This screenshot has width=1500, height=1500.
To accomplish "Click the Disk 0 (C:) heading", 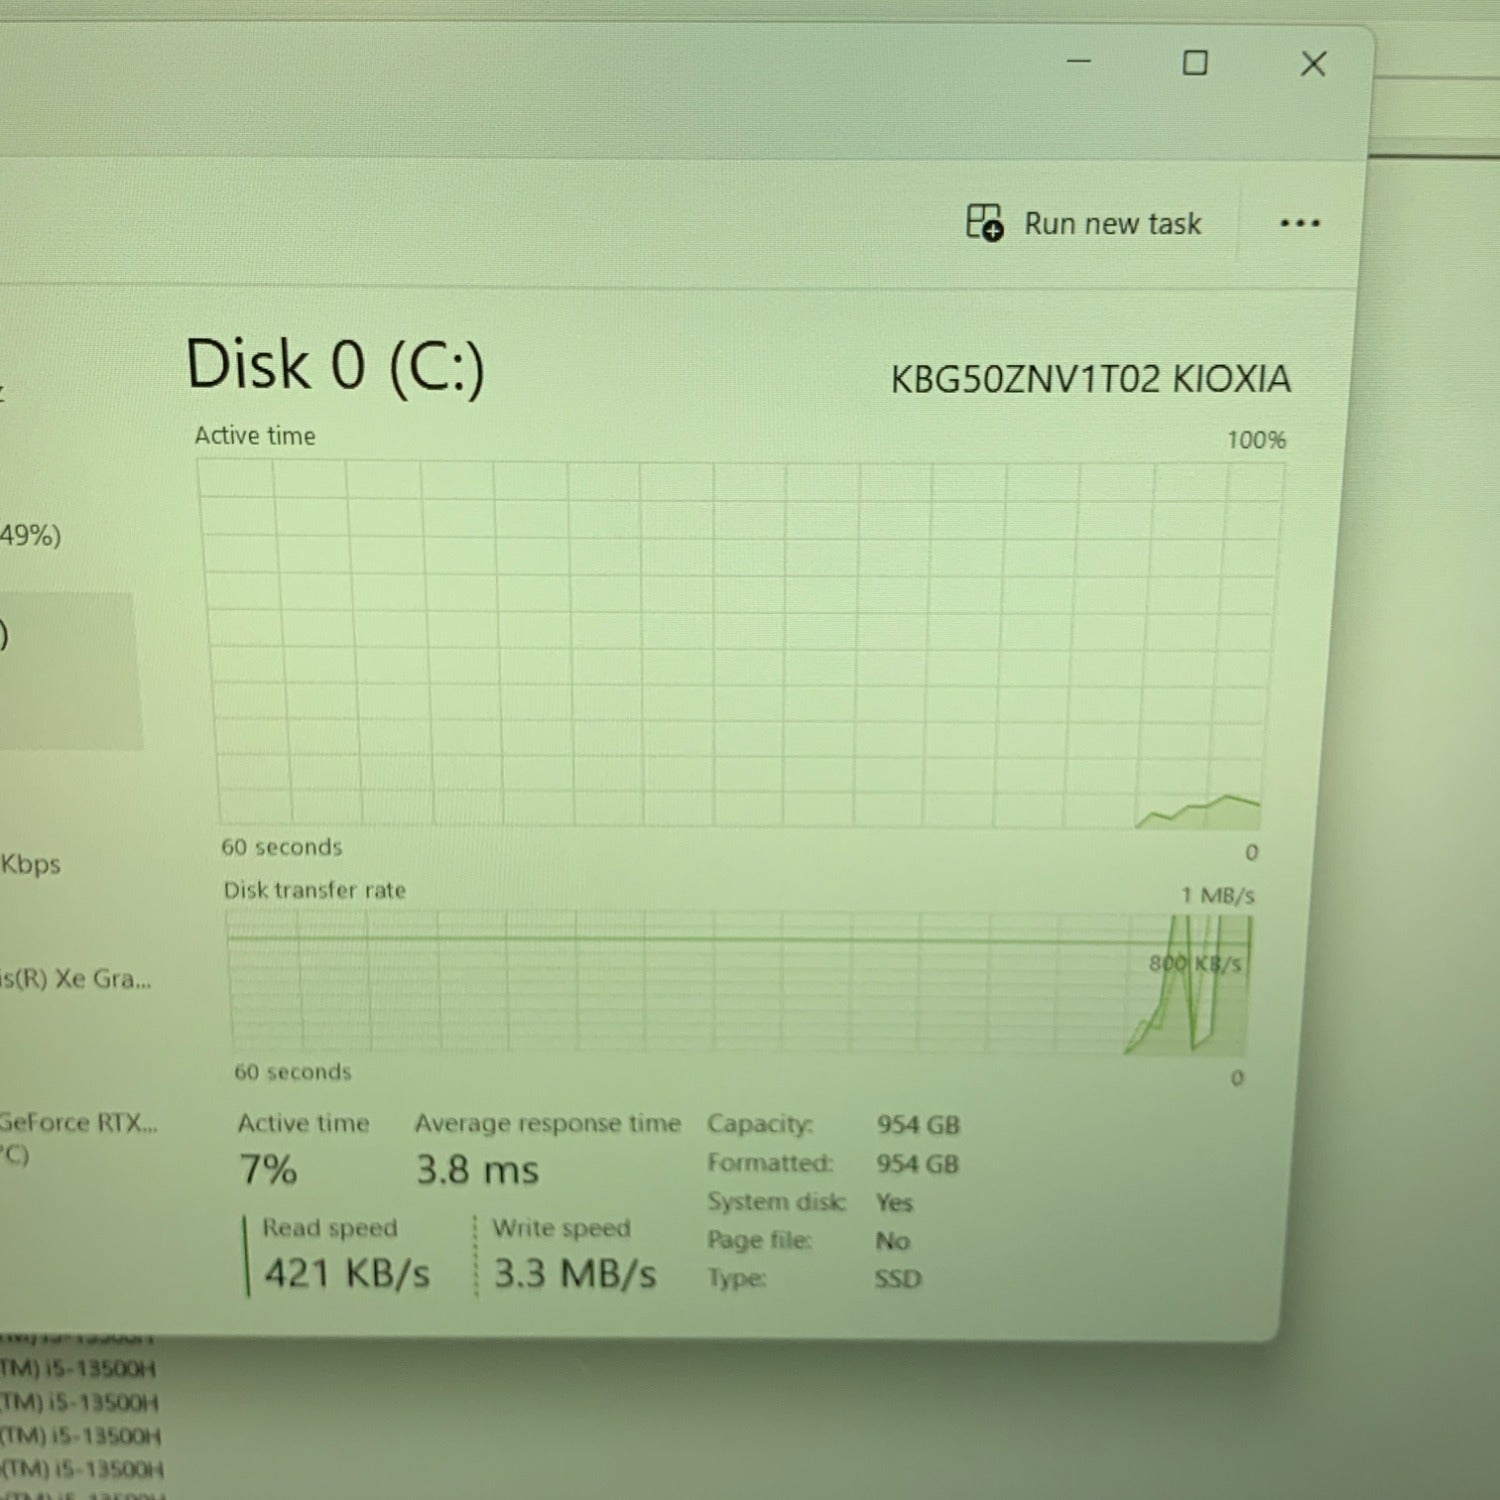I will (335, 365).
